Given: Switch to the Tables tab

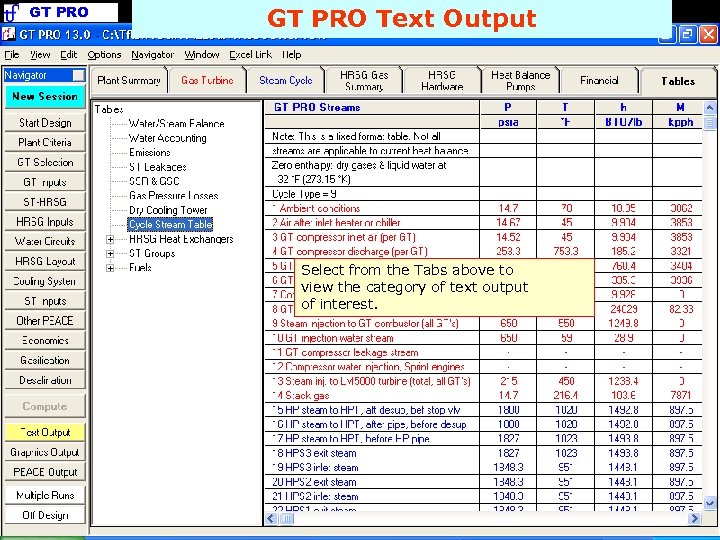Looking at the screenshot, I should click(678, 81).
